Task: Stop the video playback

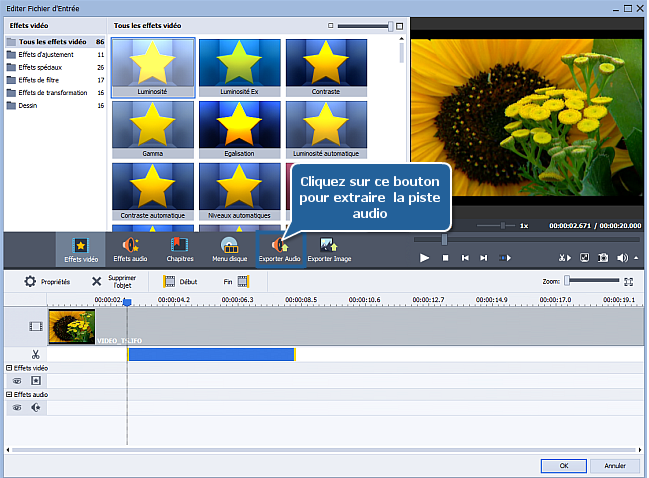Action: pyautogui.click(x=445, y=258)
